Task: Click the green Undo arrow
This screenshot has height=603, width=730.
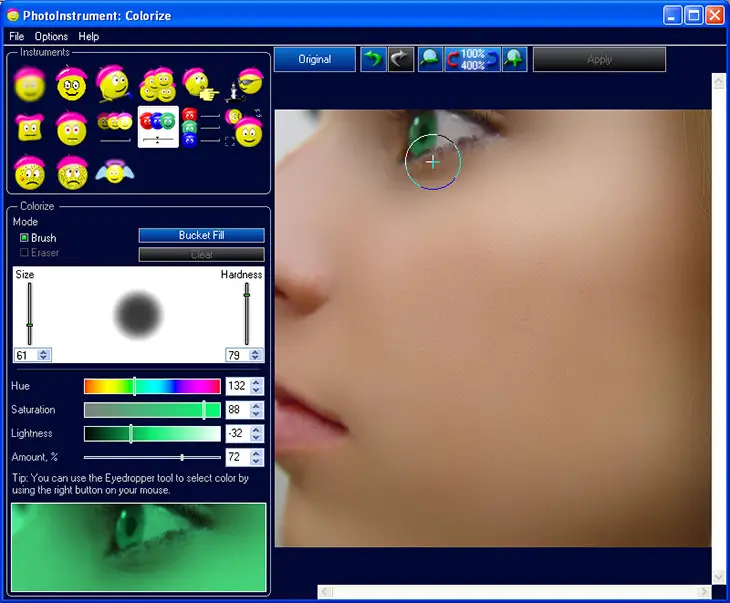Action: pos(373,59)
